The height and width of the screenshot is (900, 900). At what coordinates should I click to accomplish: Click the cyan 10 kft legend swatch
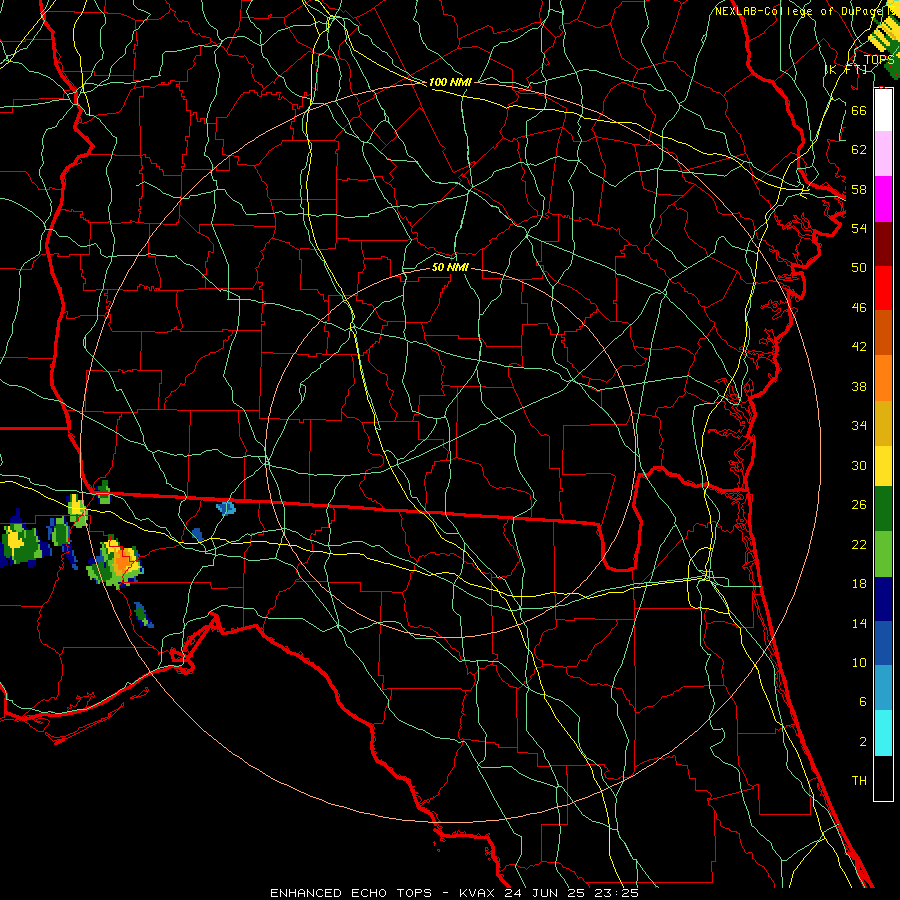click(883, 733)
